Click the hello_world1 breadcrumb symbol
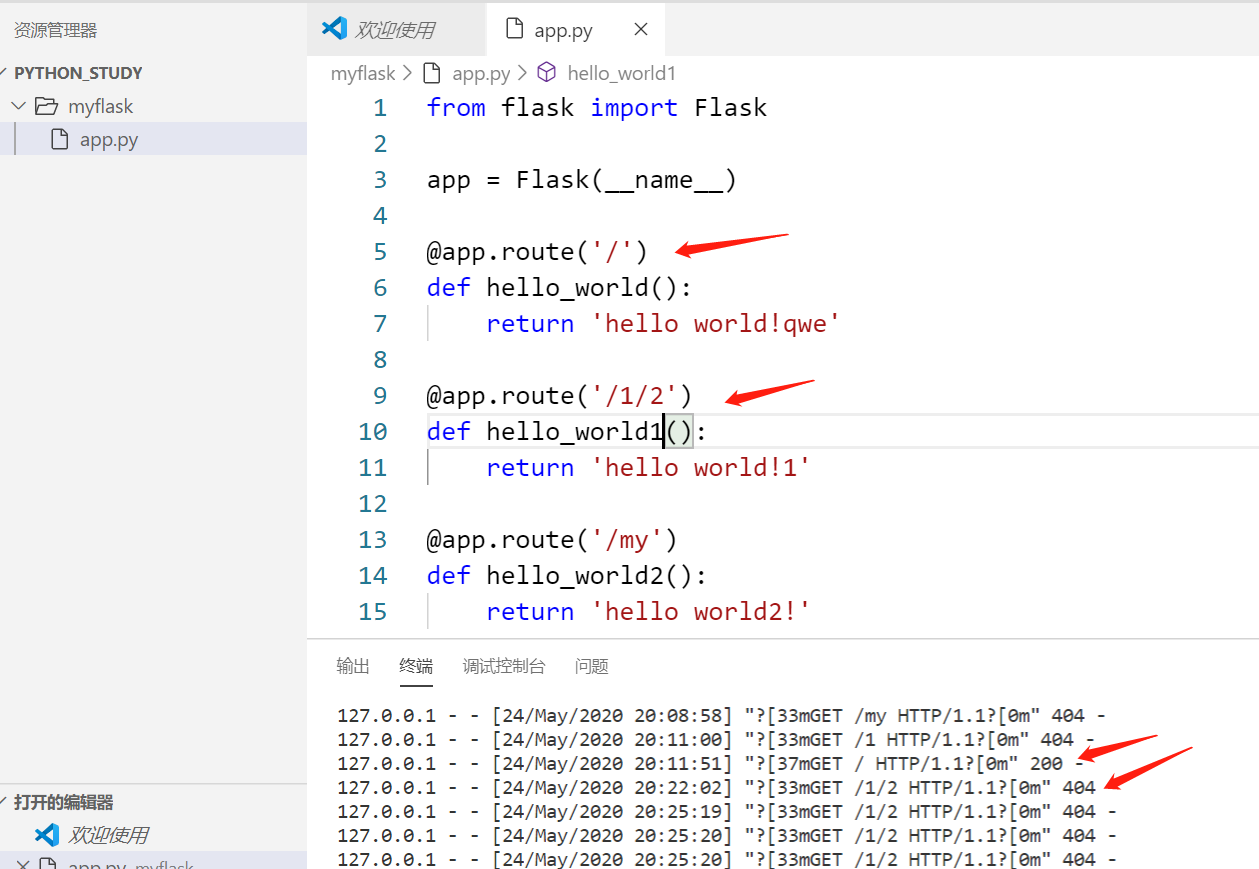Screen dimensions: 1259x869 click(x=622, y=73)
